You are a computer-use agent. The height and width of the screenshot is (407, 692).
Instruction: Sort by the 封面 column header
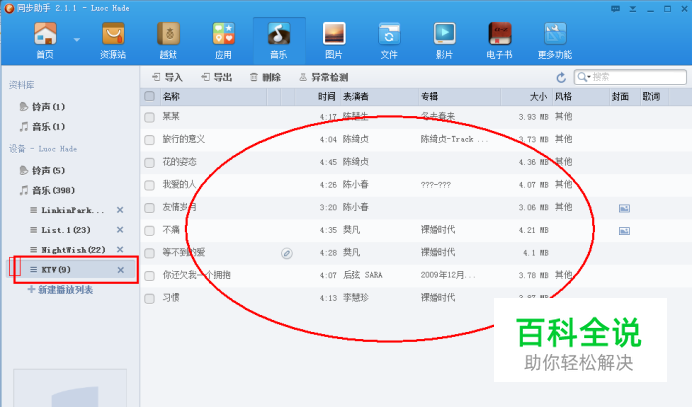click(624, 96)
